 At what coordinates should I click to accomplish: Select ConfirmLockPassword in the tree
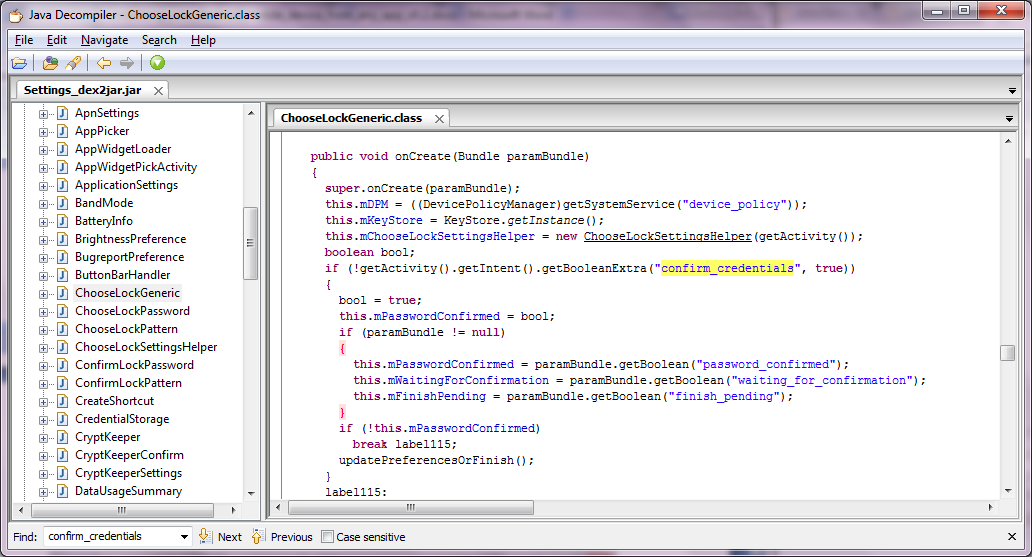coord(134,365)
